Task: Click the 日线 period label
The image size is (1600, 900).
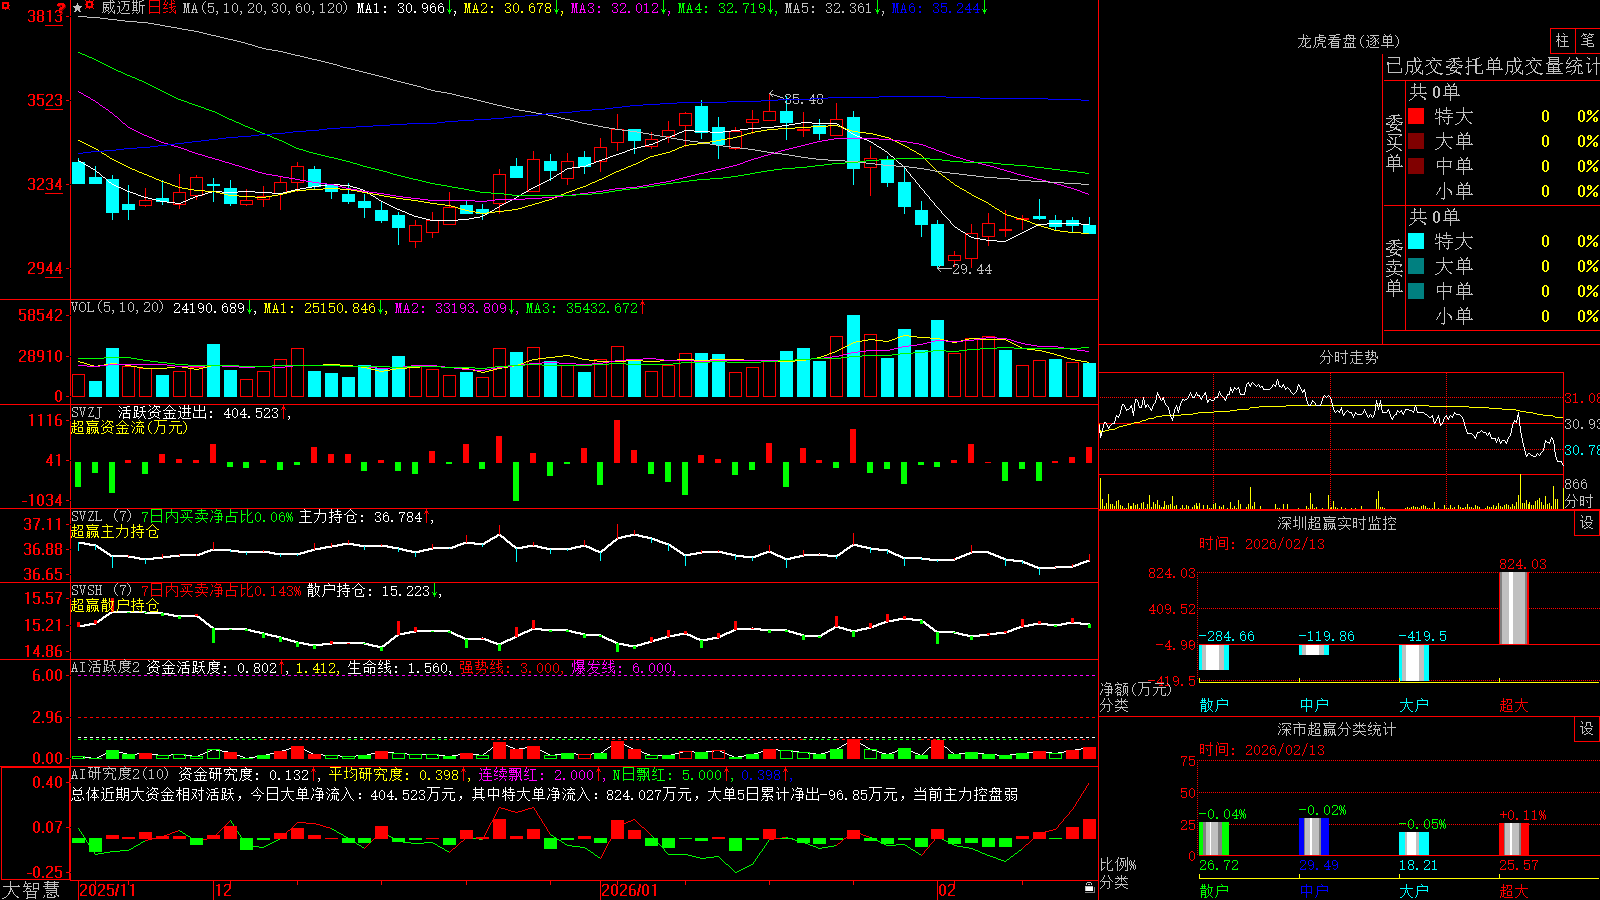Action: click(x=163, y=8)
